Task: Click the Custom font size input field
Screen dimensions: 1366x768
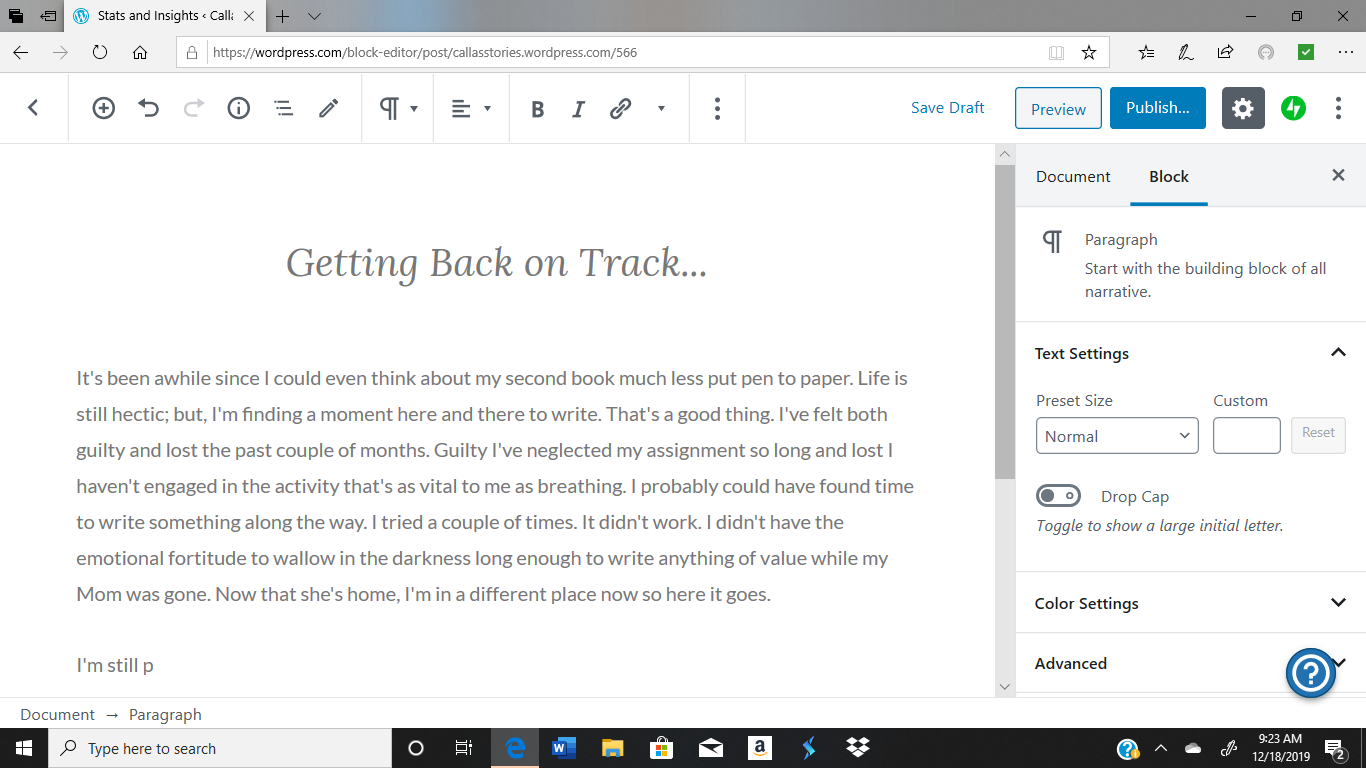Action: pyautogui.click(x=1246, y=436)
